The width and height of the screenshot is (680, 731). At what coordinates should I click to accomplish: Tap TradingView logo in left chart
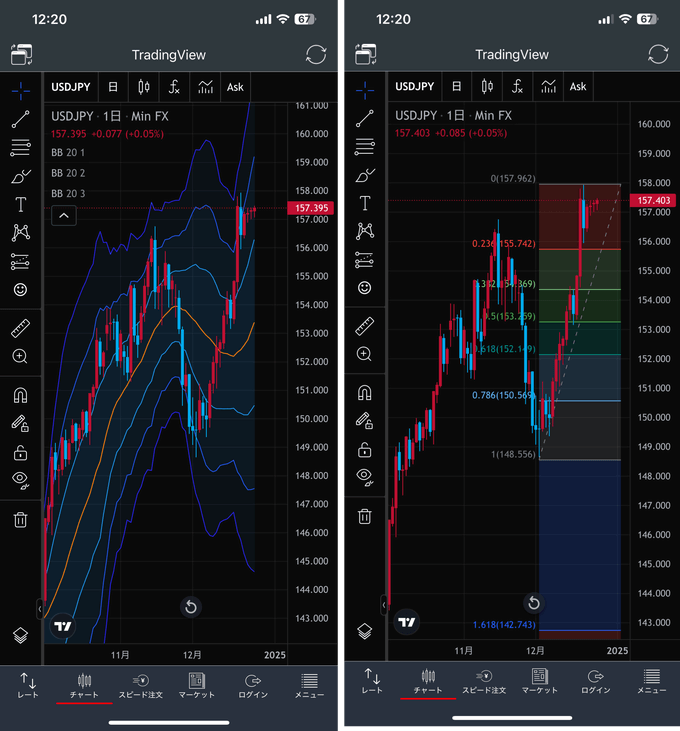pos(62,626)
